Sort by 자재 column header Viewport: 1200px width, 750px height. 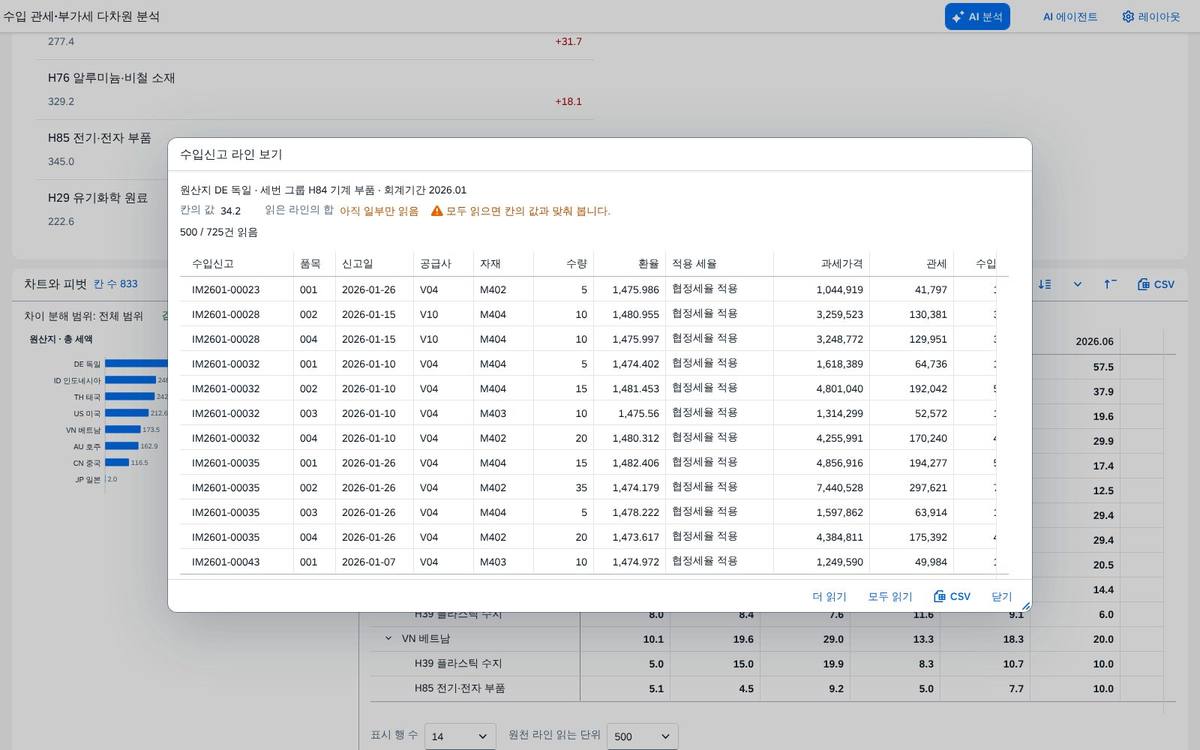click(x=503, y=264)
